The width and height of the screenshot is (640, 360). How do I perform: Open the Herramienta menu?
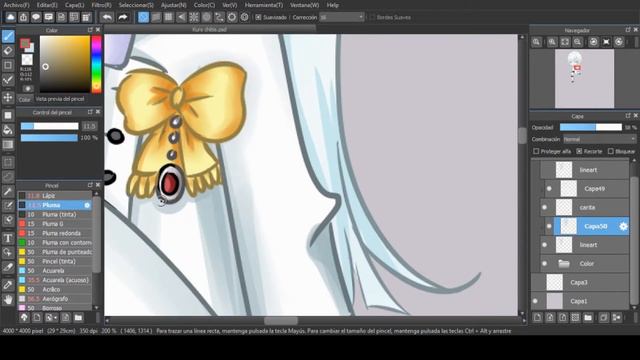pos(264,5)
